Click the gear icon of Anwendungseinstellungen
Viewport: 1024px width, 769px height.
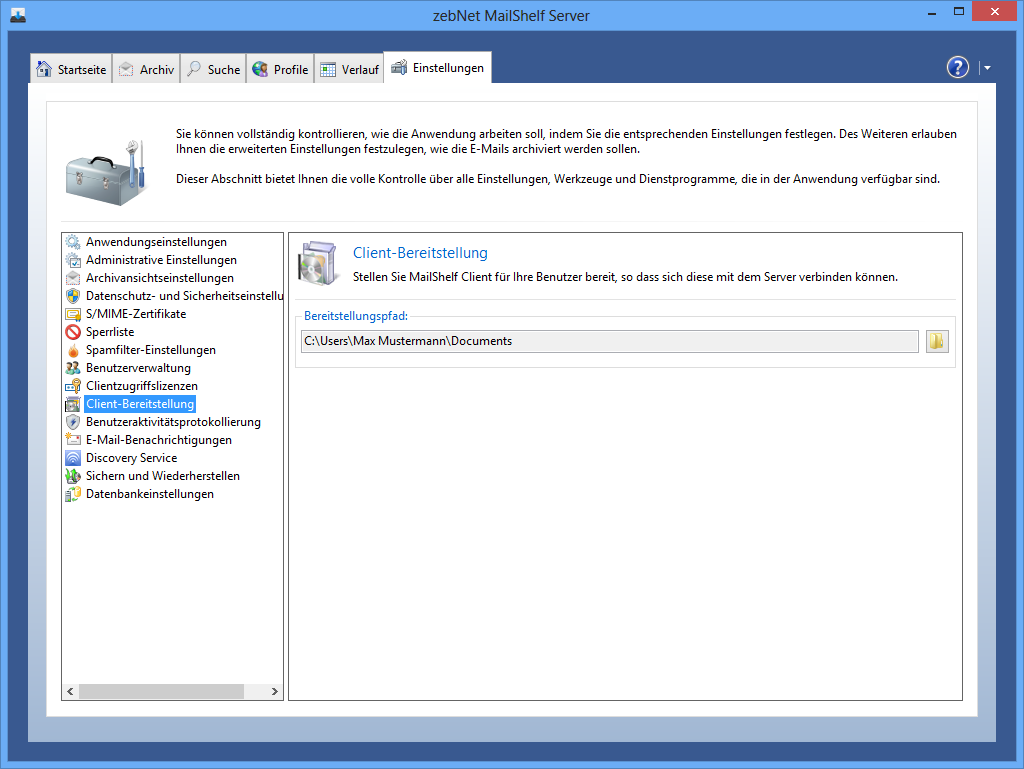click(x=73, y=242)
